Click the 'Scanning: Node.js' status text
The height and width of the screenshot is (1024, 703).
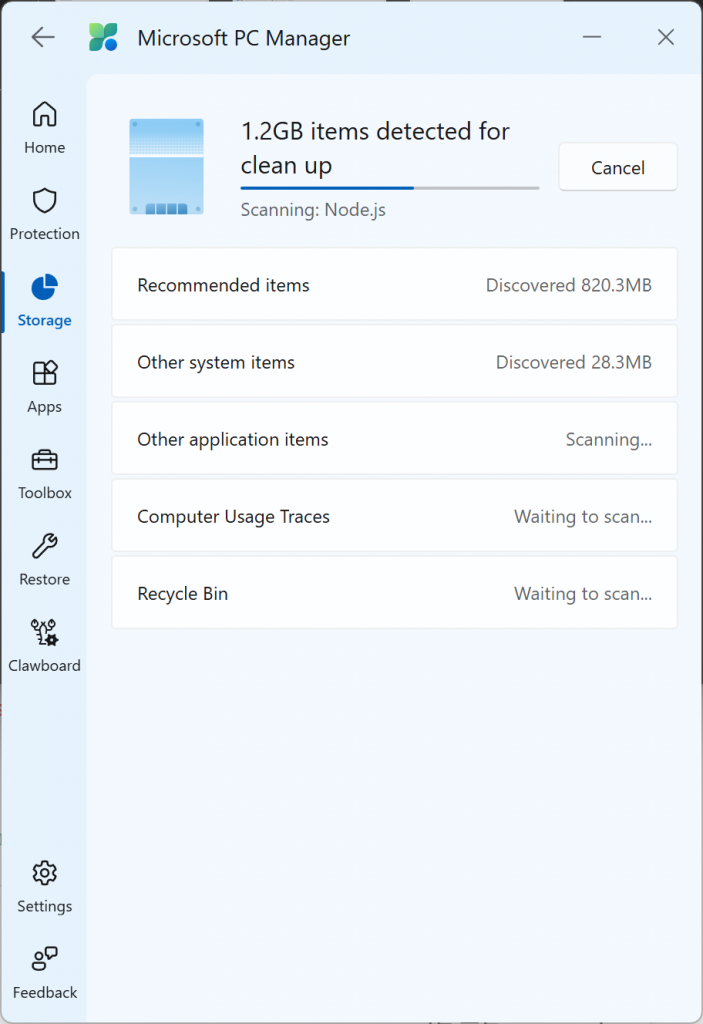(313, 210)
